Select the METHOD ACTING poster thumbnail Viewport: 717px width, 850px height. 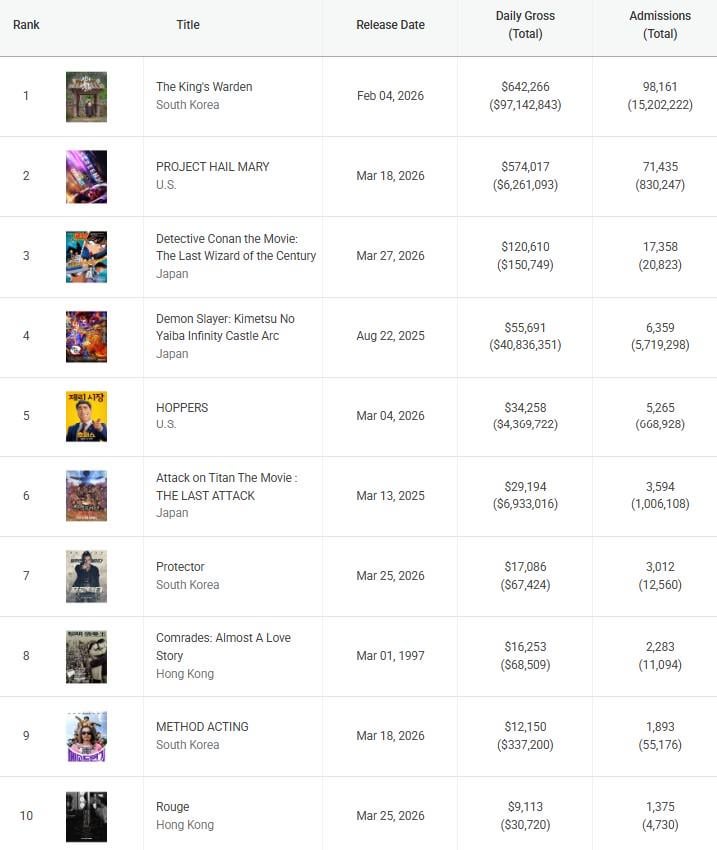(86, 736)
